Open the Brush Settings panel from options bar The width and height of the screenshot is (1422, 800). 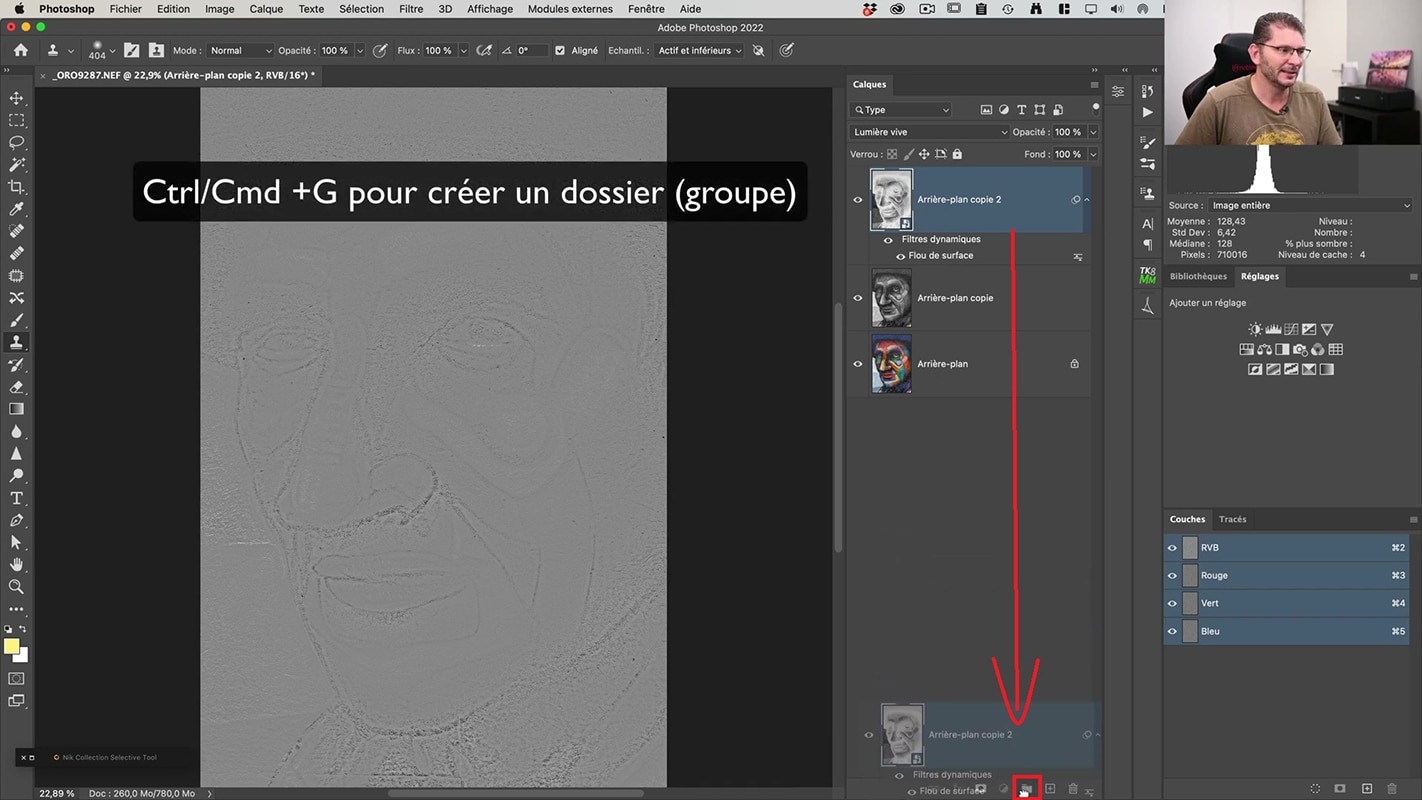pos(131,50)
